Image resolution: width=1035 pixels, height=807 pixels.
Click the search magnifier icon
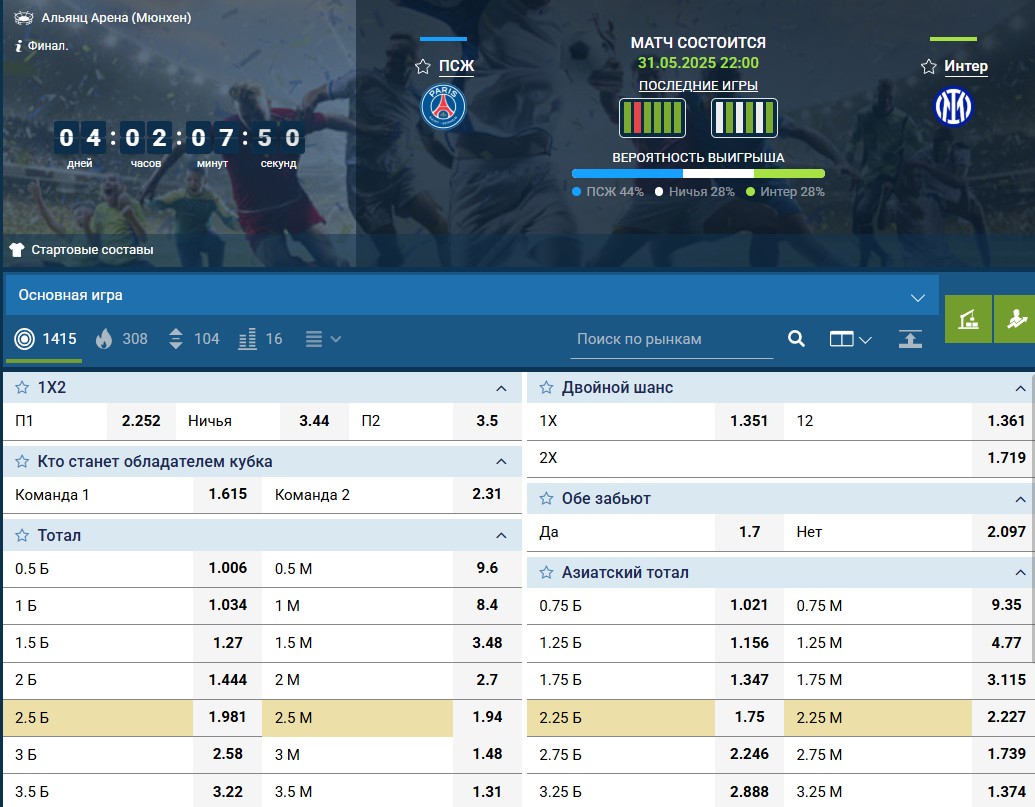tap(796, 339)
